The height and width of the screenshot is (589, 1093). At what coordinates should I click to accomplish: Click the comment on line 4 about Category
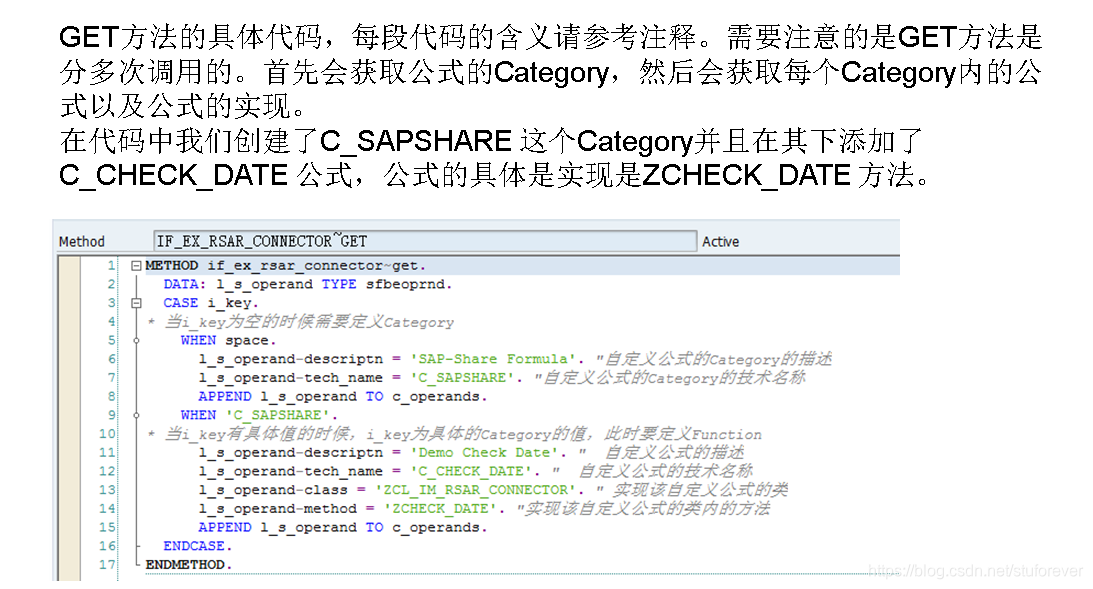300,322
